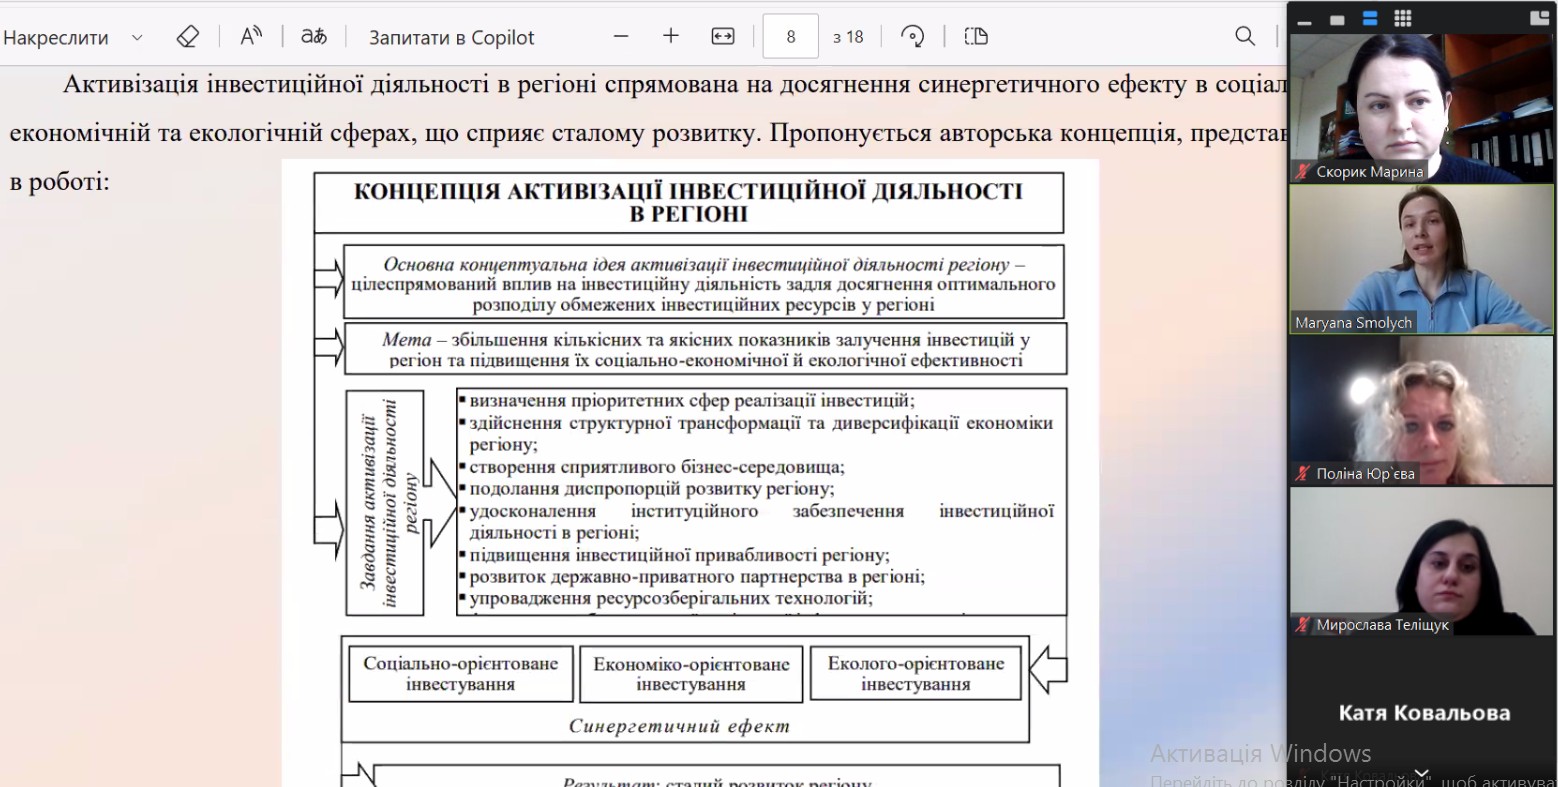Screen dimensions: 1558x787
Task: Select Поліна Юр'єва video thumbnail
Action: [1421, 410]
